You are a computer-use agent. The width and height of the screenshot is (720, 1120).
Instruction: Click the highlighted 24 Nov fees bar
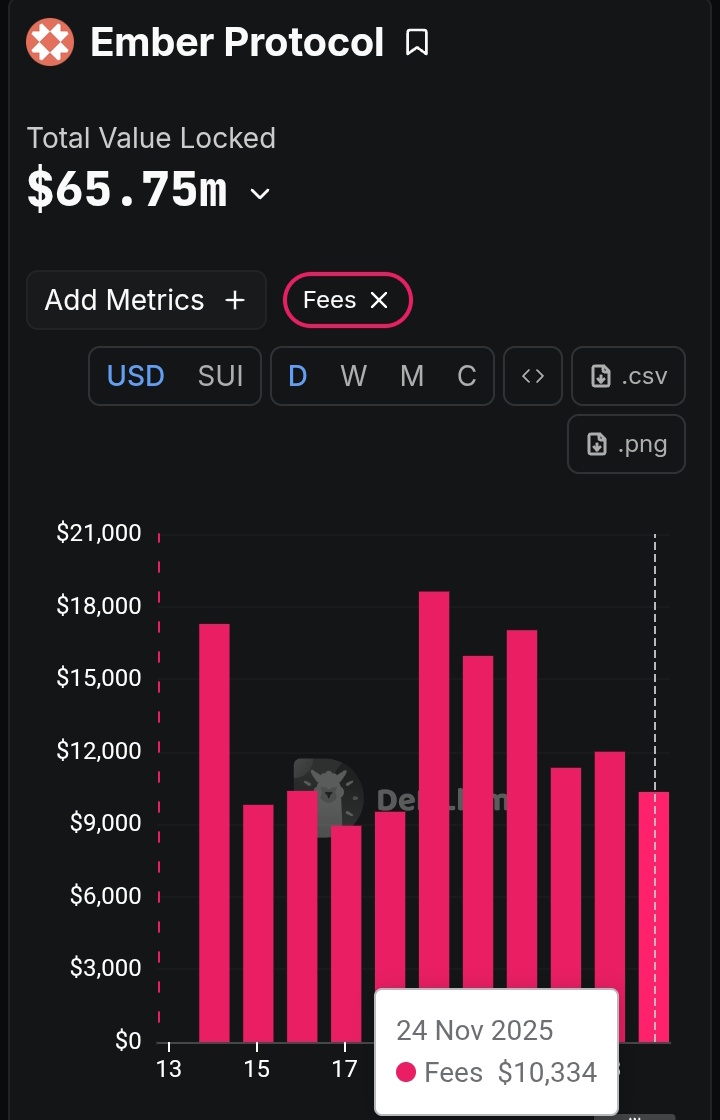(654, 916)
